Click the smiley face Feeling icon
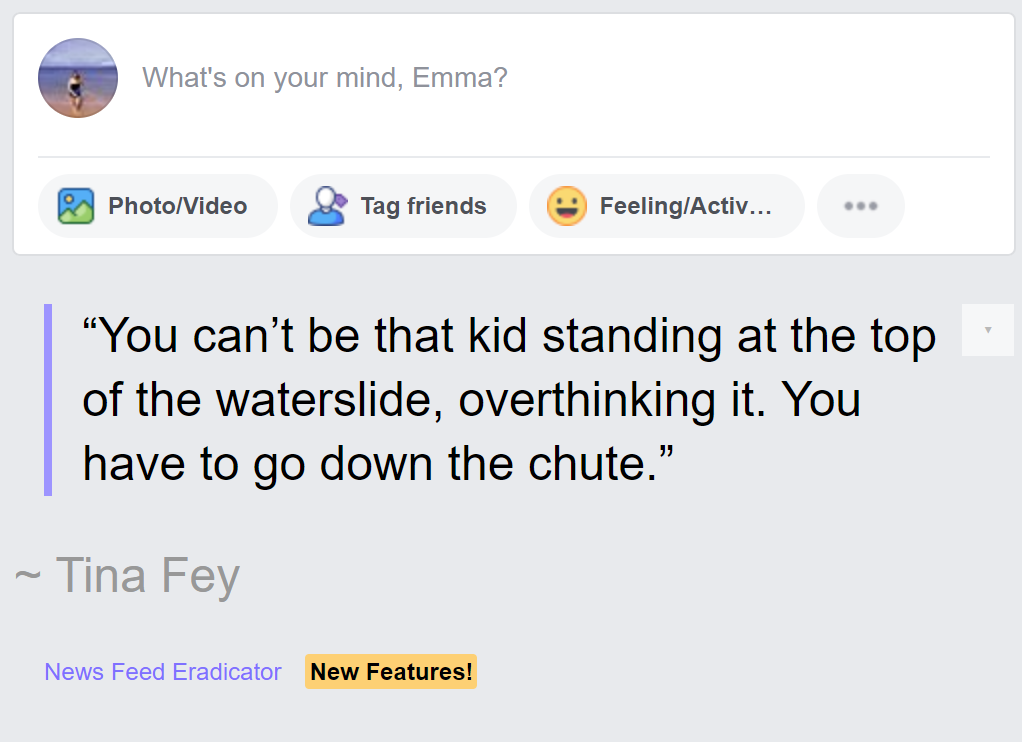 coord(566,206)
